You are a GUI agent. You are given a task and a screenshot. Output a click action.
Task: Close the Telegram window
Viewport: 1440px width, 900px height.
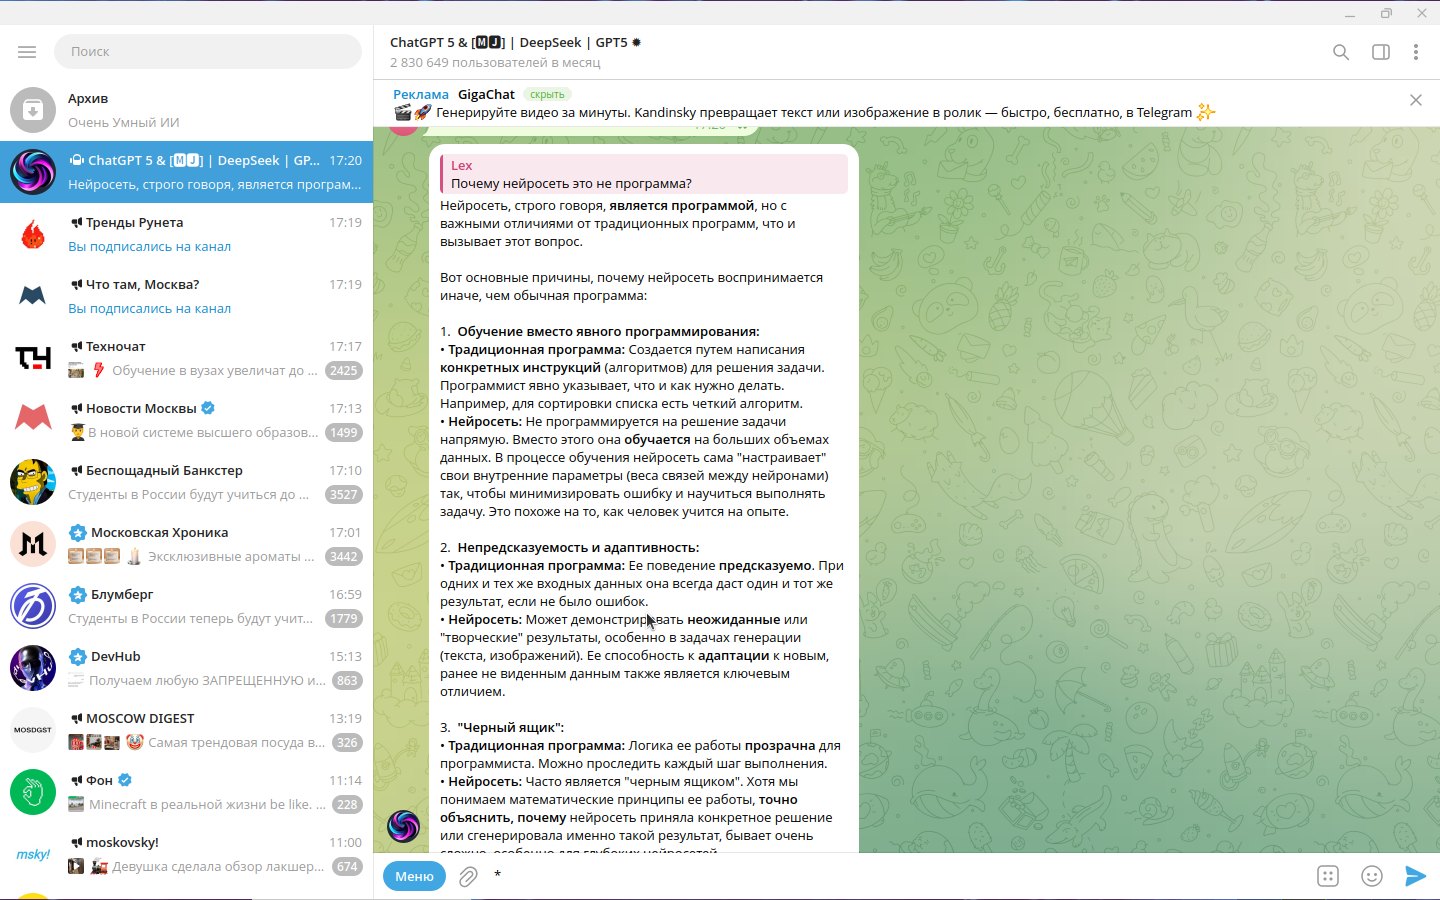1422,13
